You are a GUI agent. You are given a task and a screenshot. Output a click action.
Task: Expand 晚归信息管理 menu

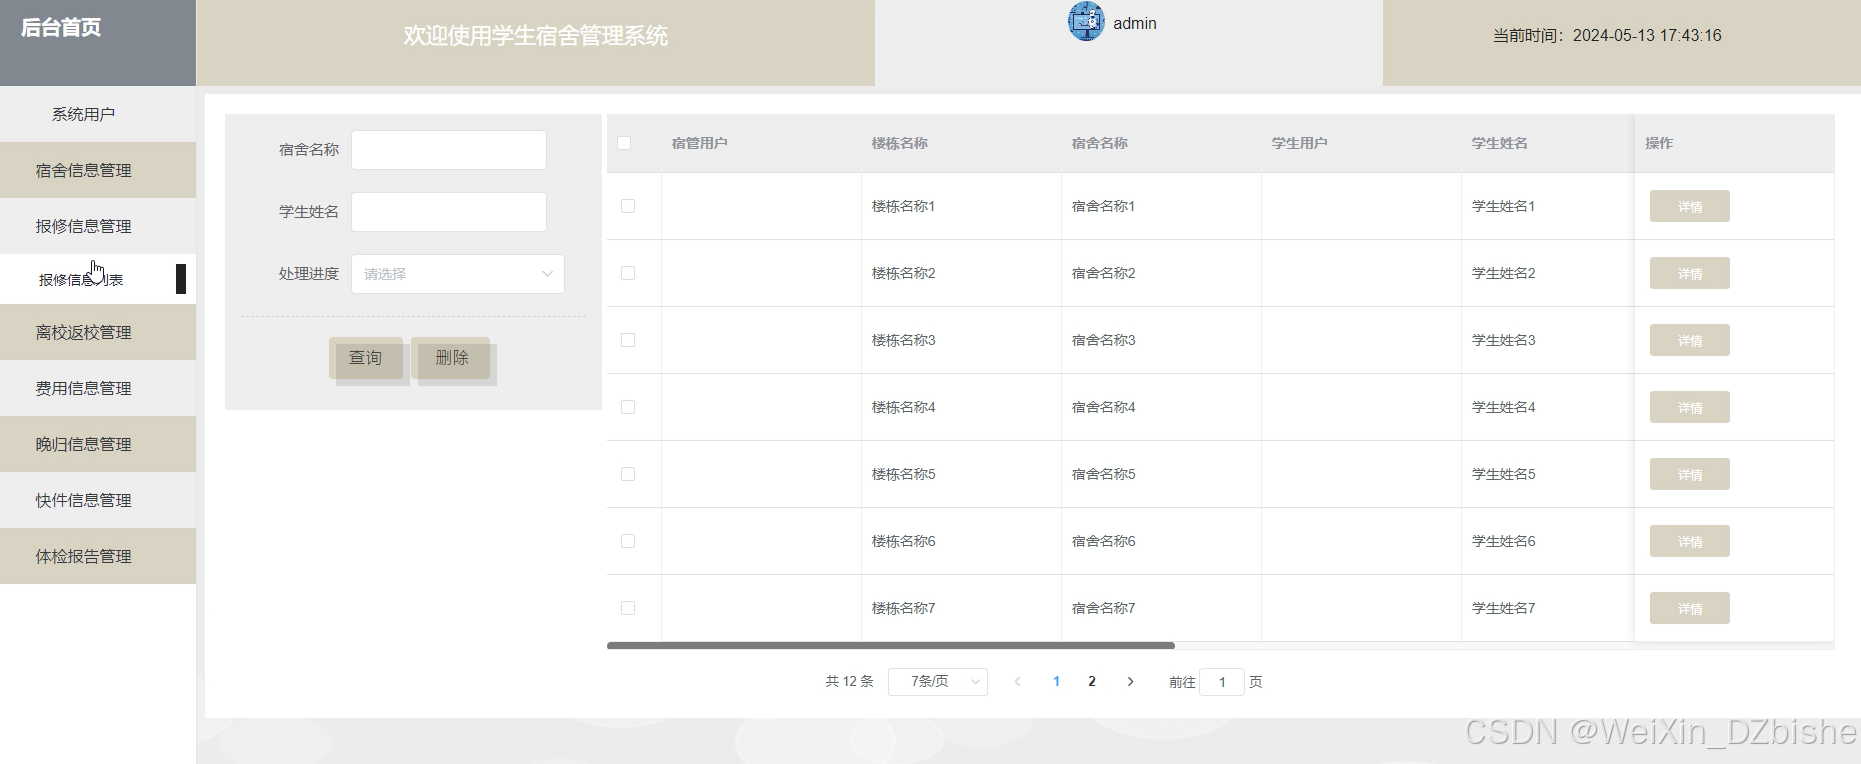tap(98, 444)
